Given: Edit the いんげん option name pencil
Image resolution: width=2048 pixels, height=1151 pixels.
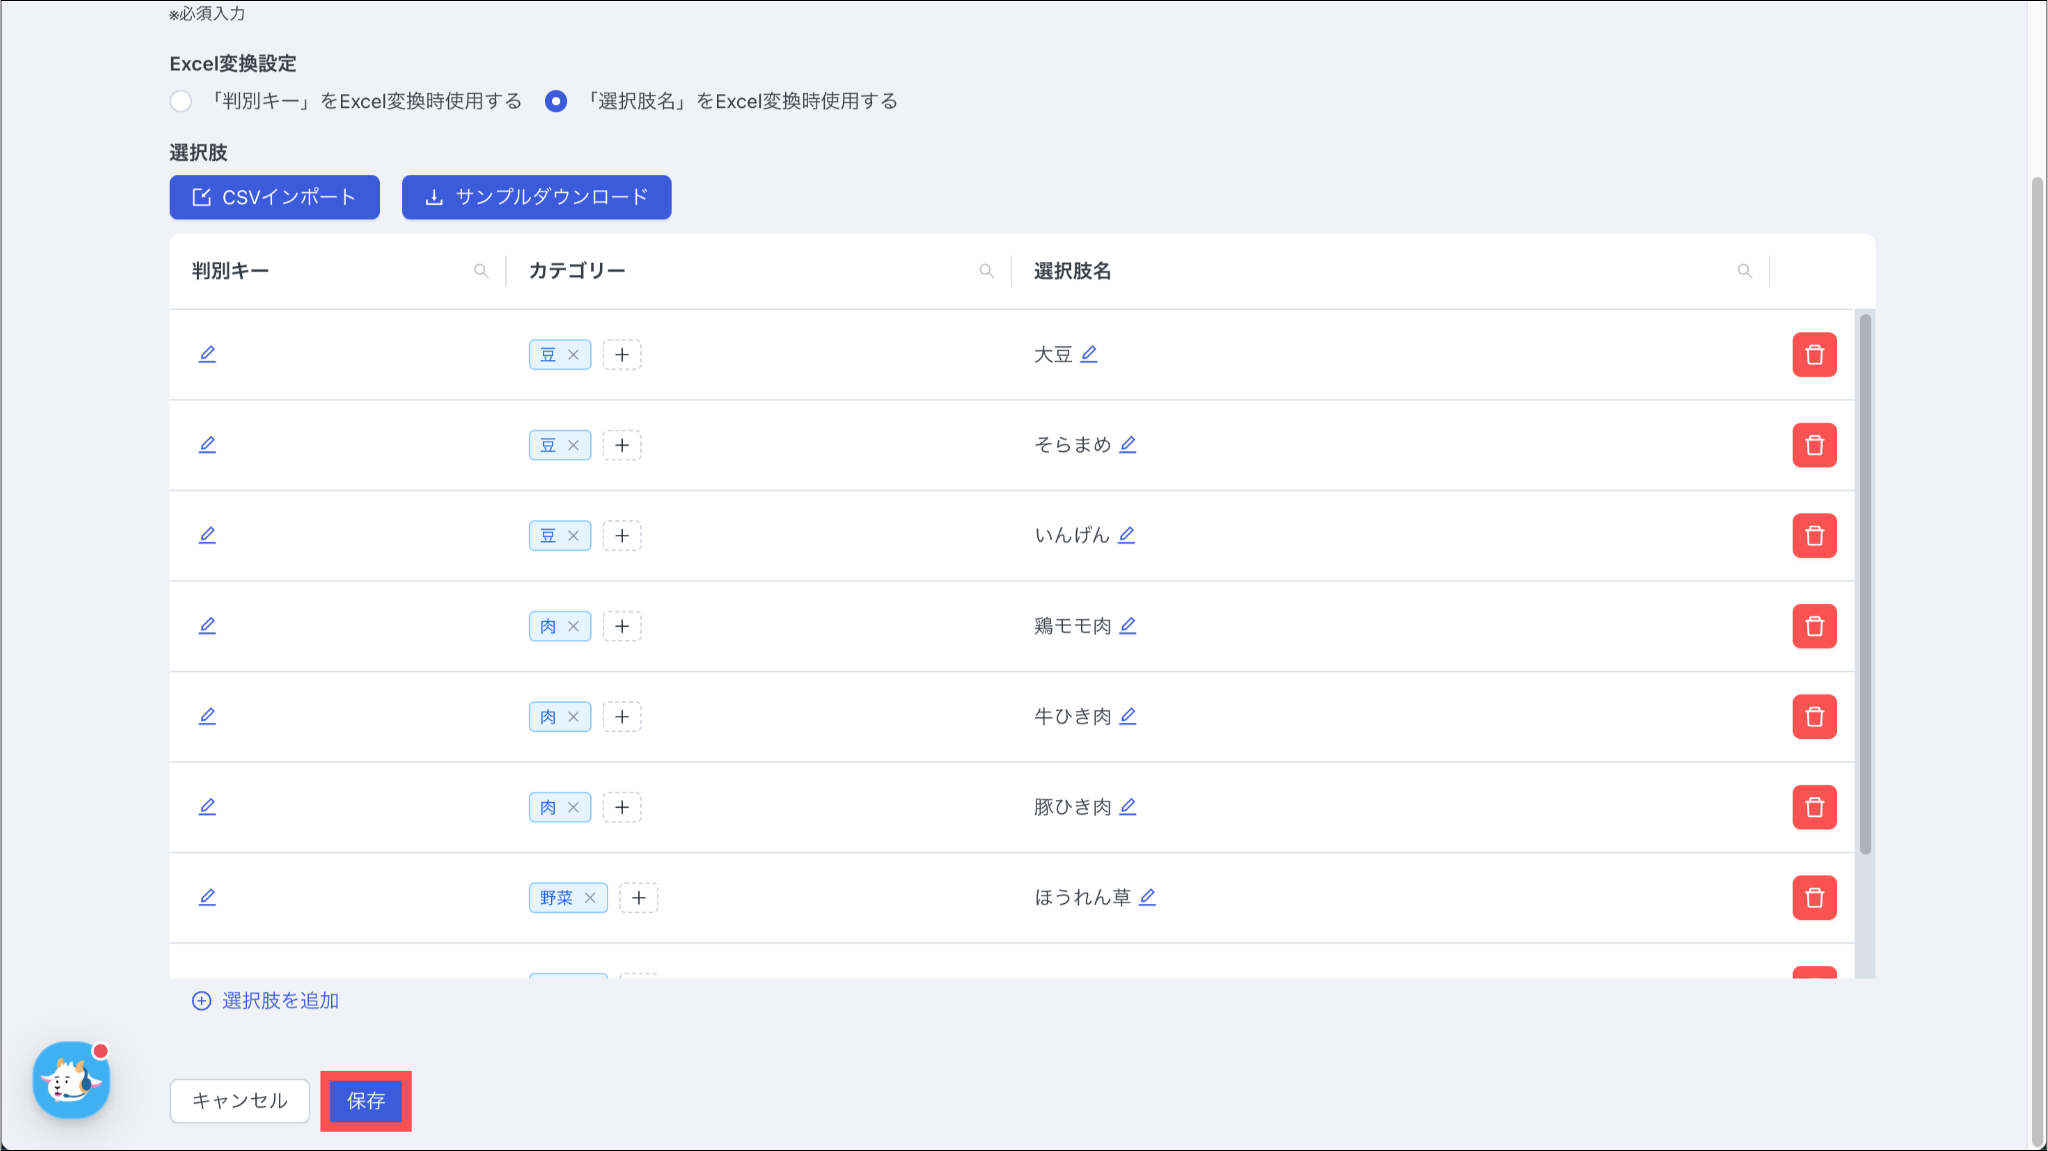Looking at the screenshot, I should pyautogui.click(x=1126, y=535).
